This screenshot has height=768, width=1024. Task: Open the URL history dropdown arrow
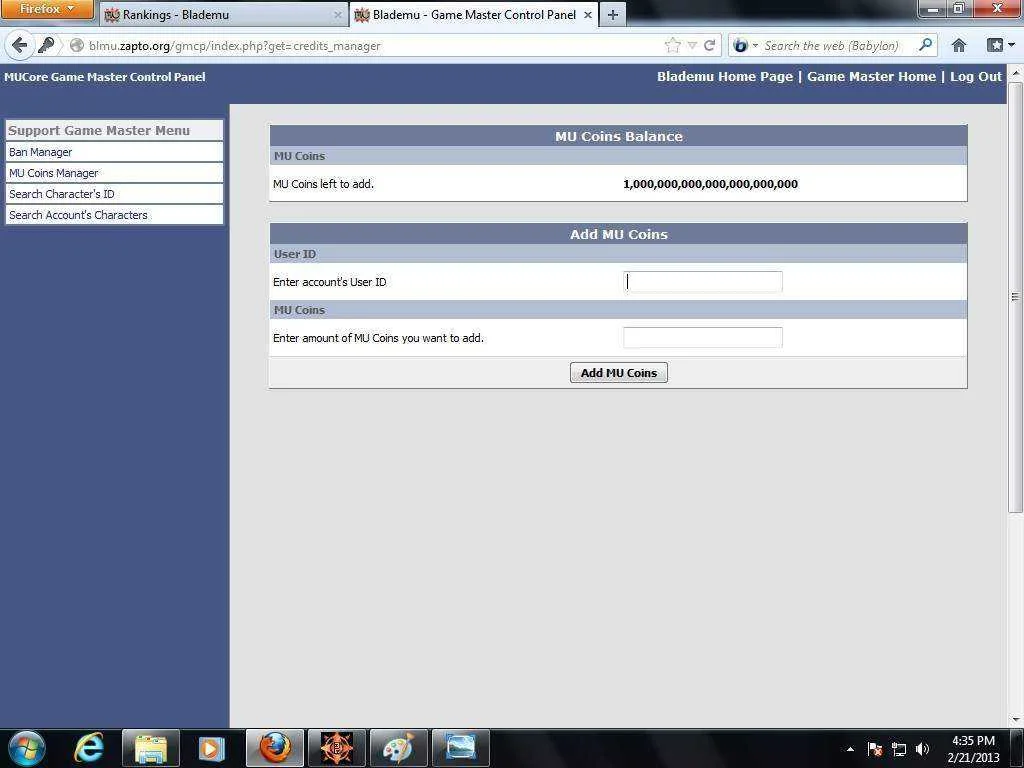(x=692, y=46)
